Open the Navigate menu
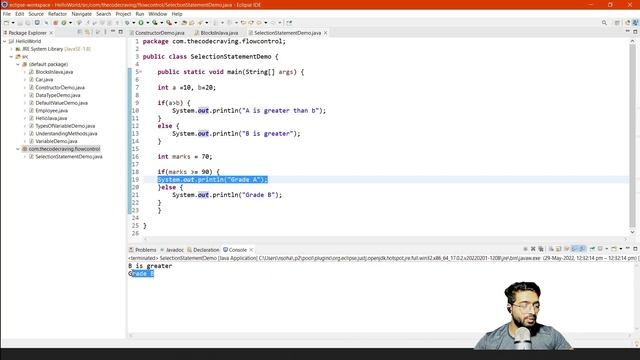 point(82,14)
